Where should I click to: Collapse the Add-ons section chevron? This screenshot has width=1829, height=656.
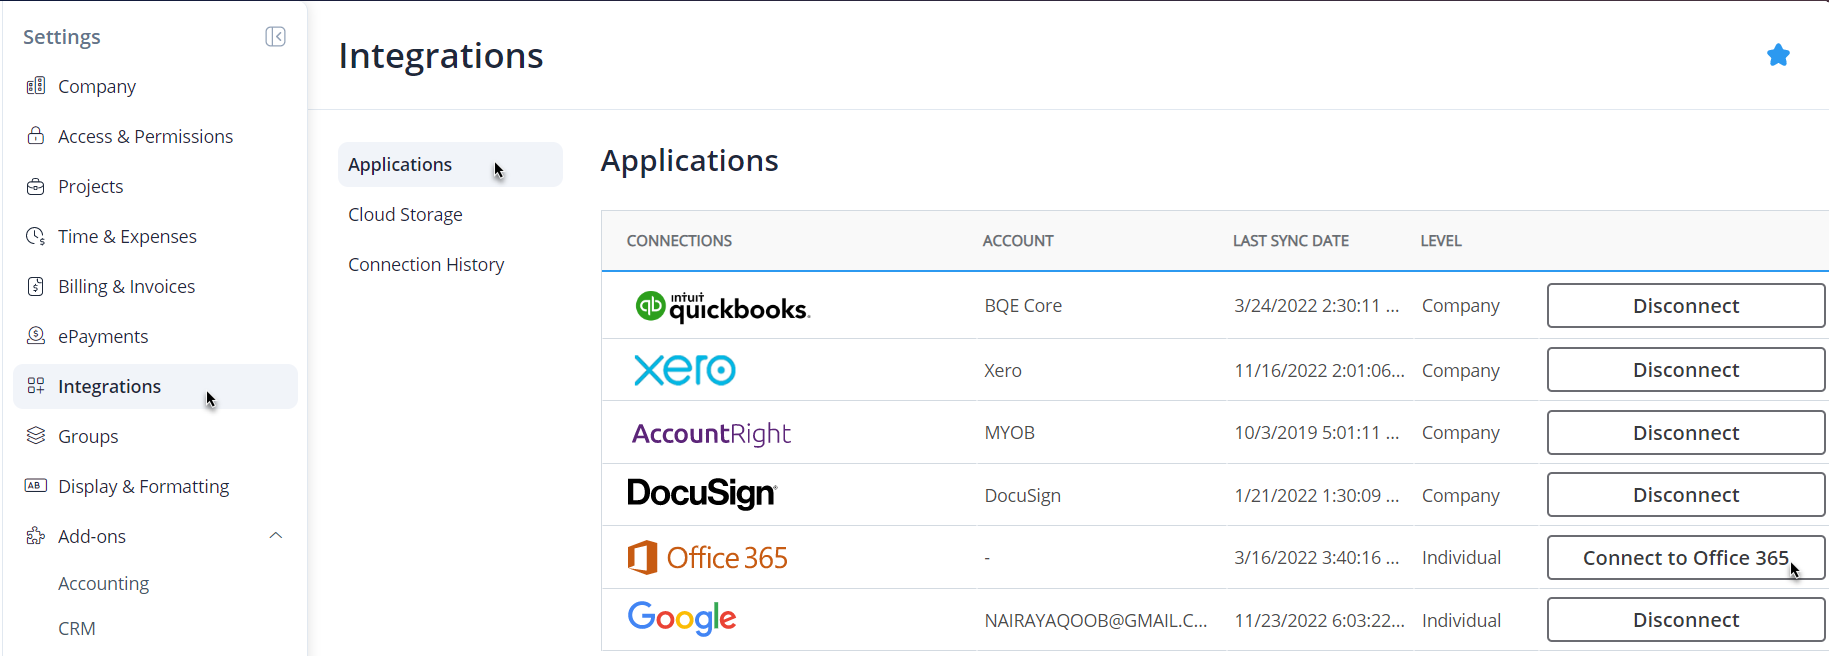[x=276, y=536]
